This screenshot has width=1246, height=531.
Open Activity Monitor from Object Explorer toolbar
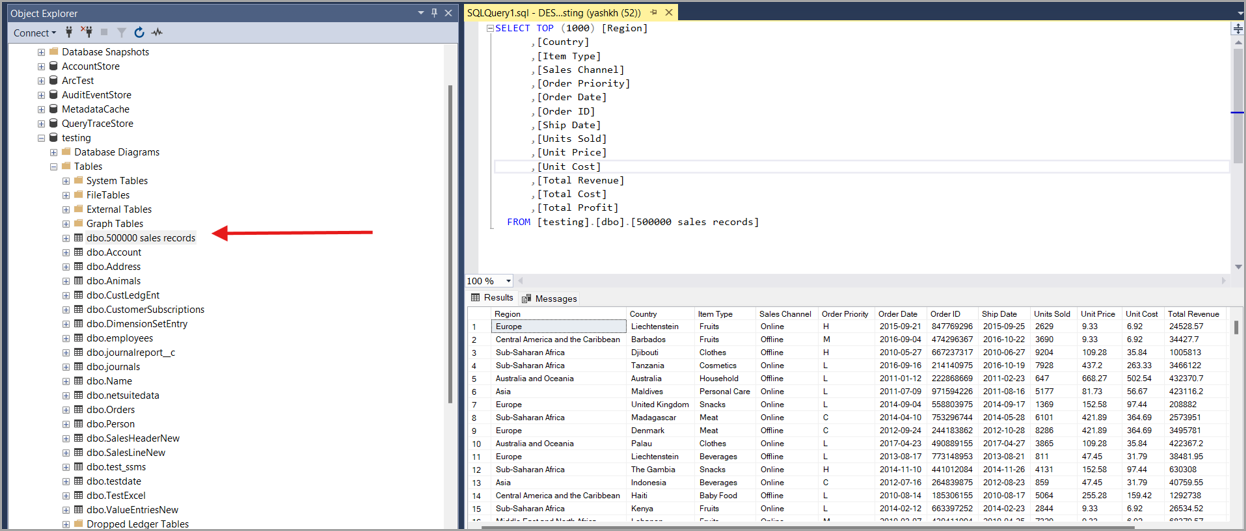click(x=157, y=33)
